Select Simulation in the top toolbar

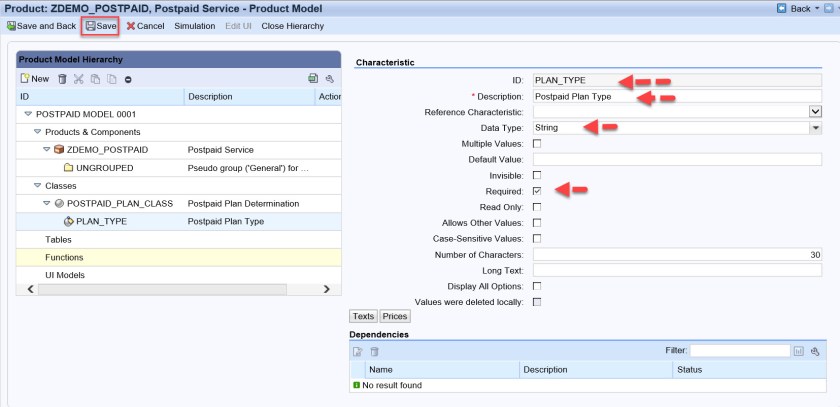194,26
